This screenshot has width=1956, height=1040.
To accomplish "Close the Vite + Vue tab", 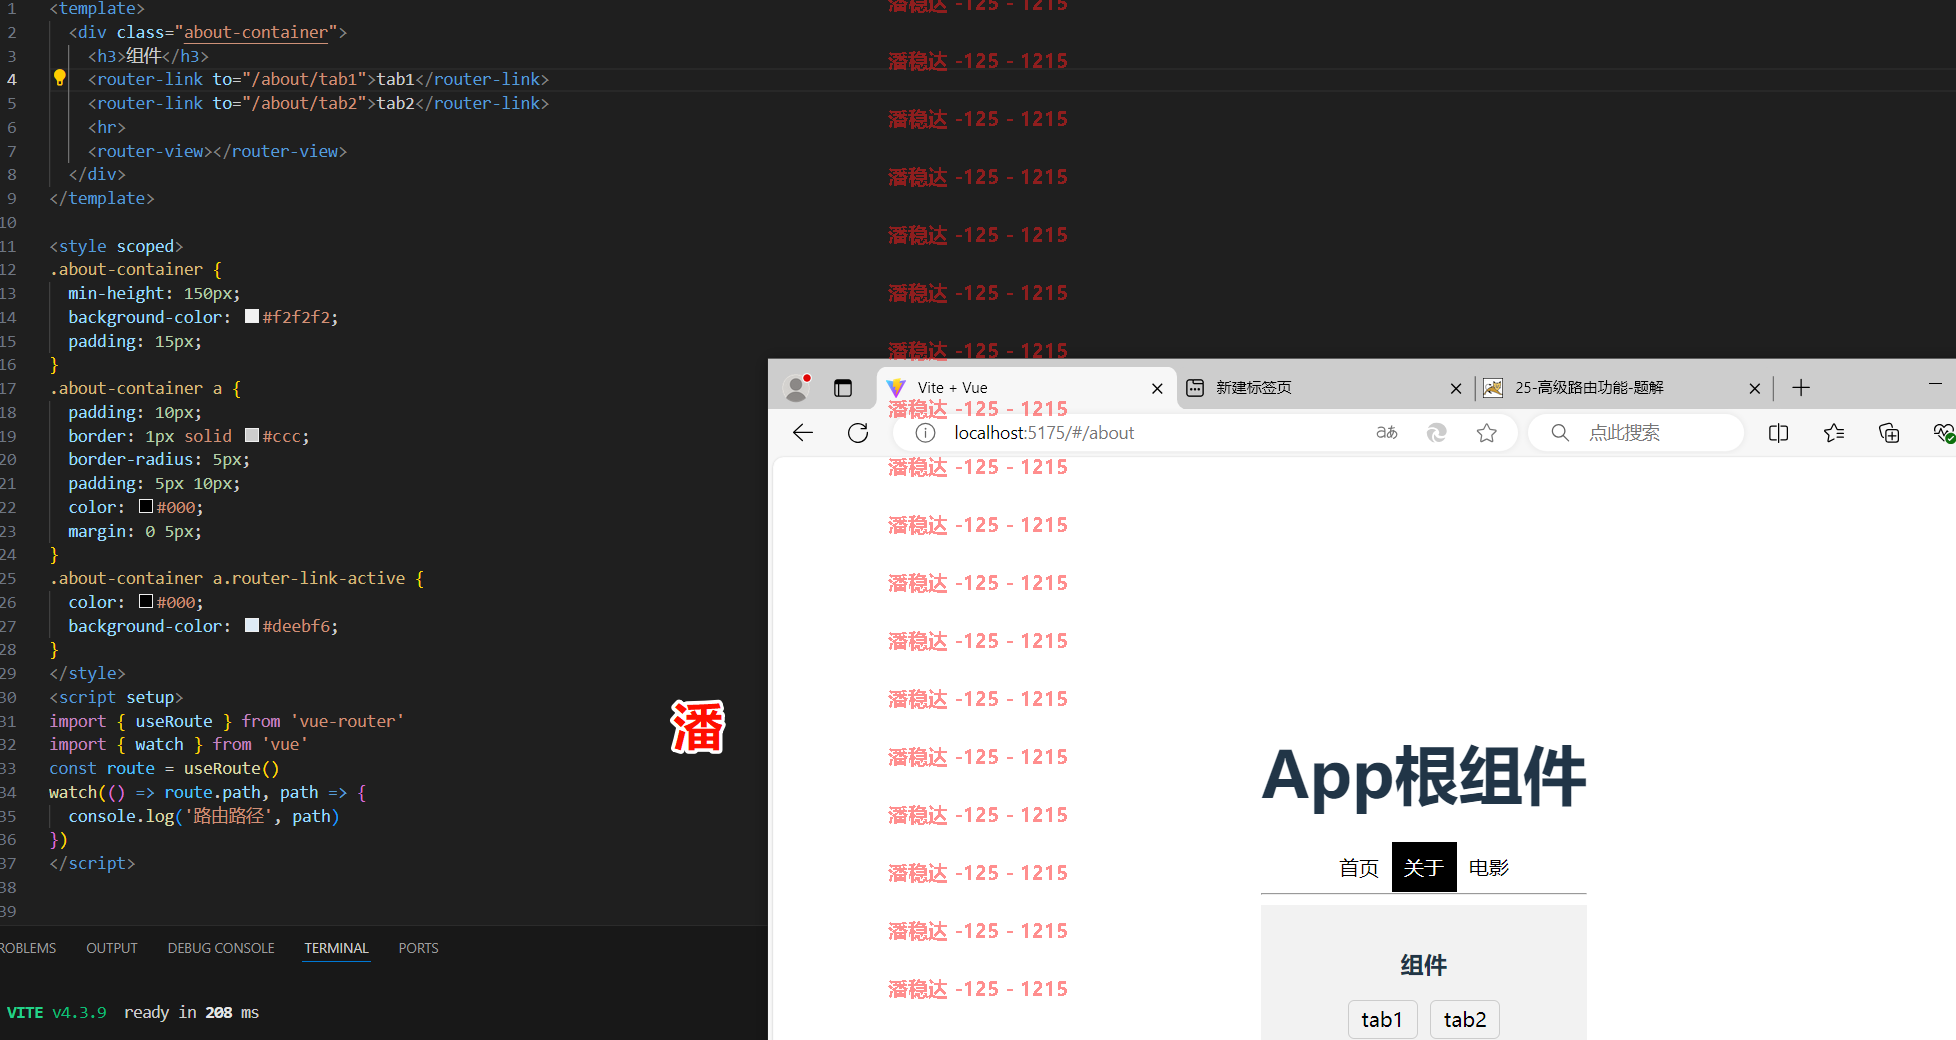I will click(1157, 388).
